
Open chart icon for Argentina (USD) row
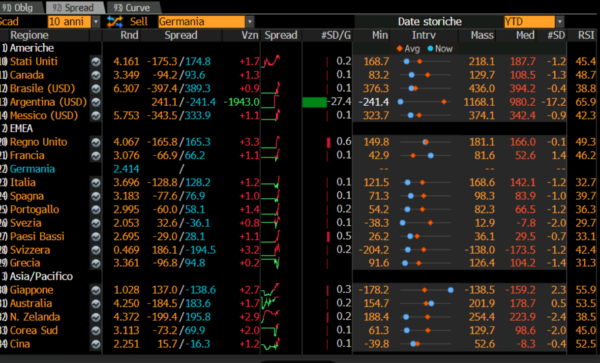pos(96,102)
